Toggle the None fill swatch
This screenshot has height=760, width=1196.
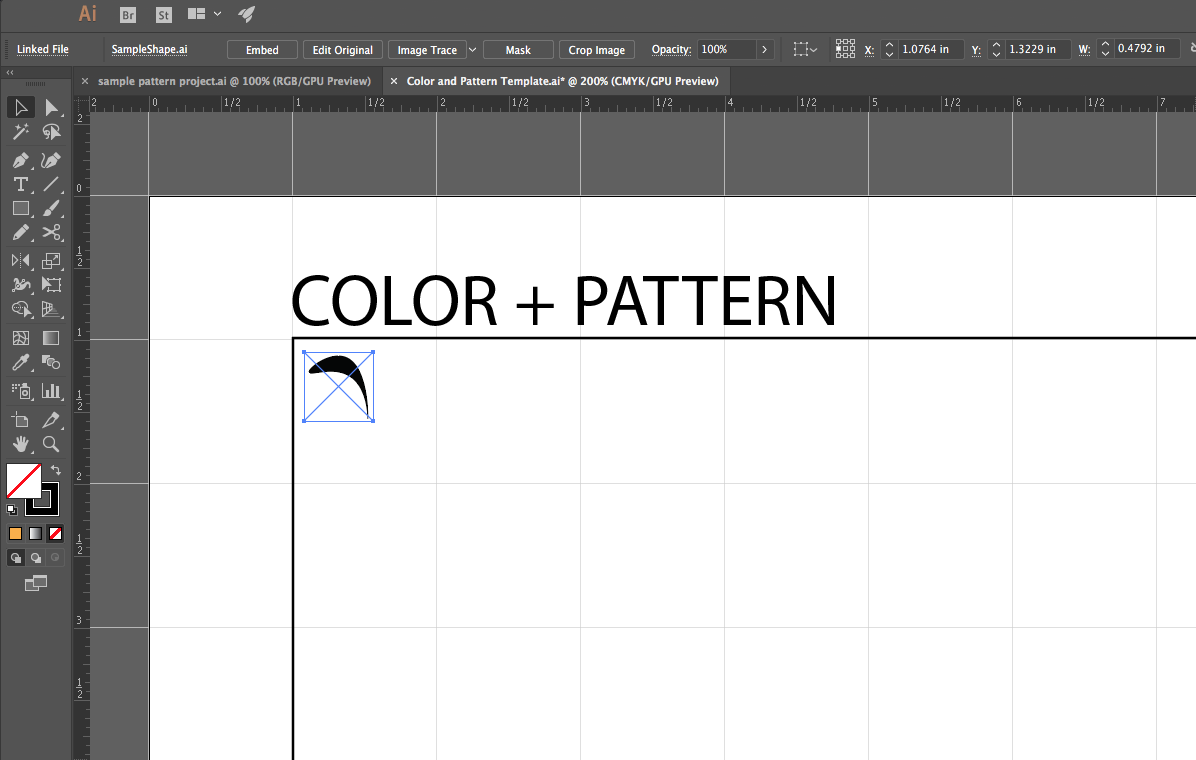55,533
